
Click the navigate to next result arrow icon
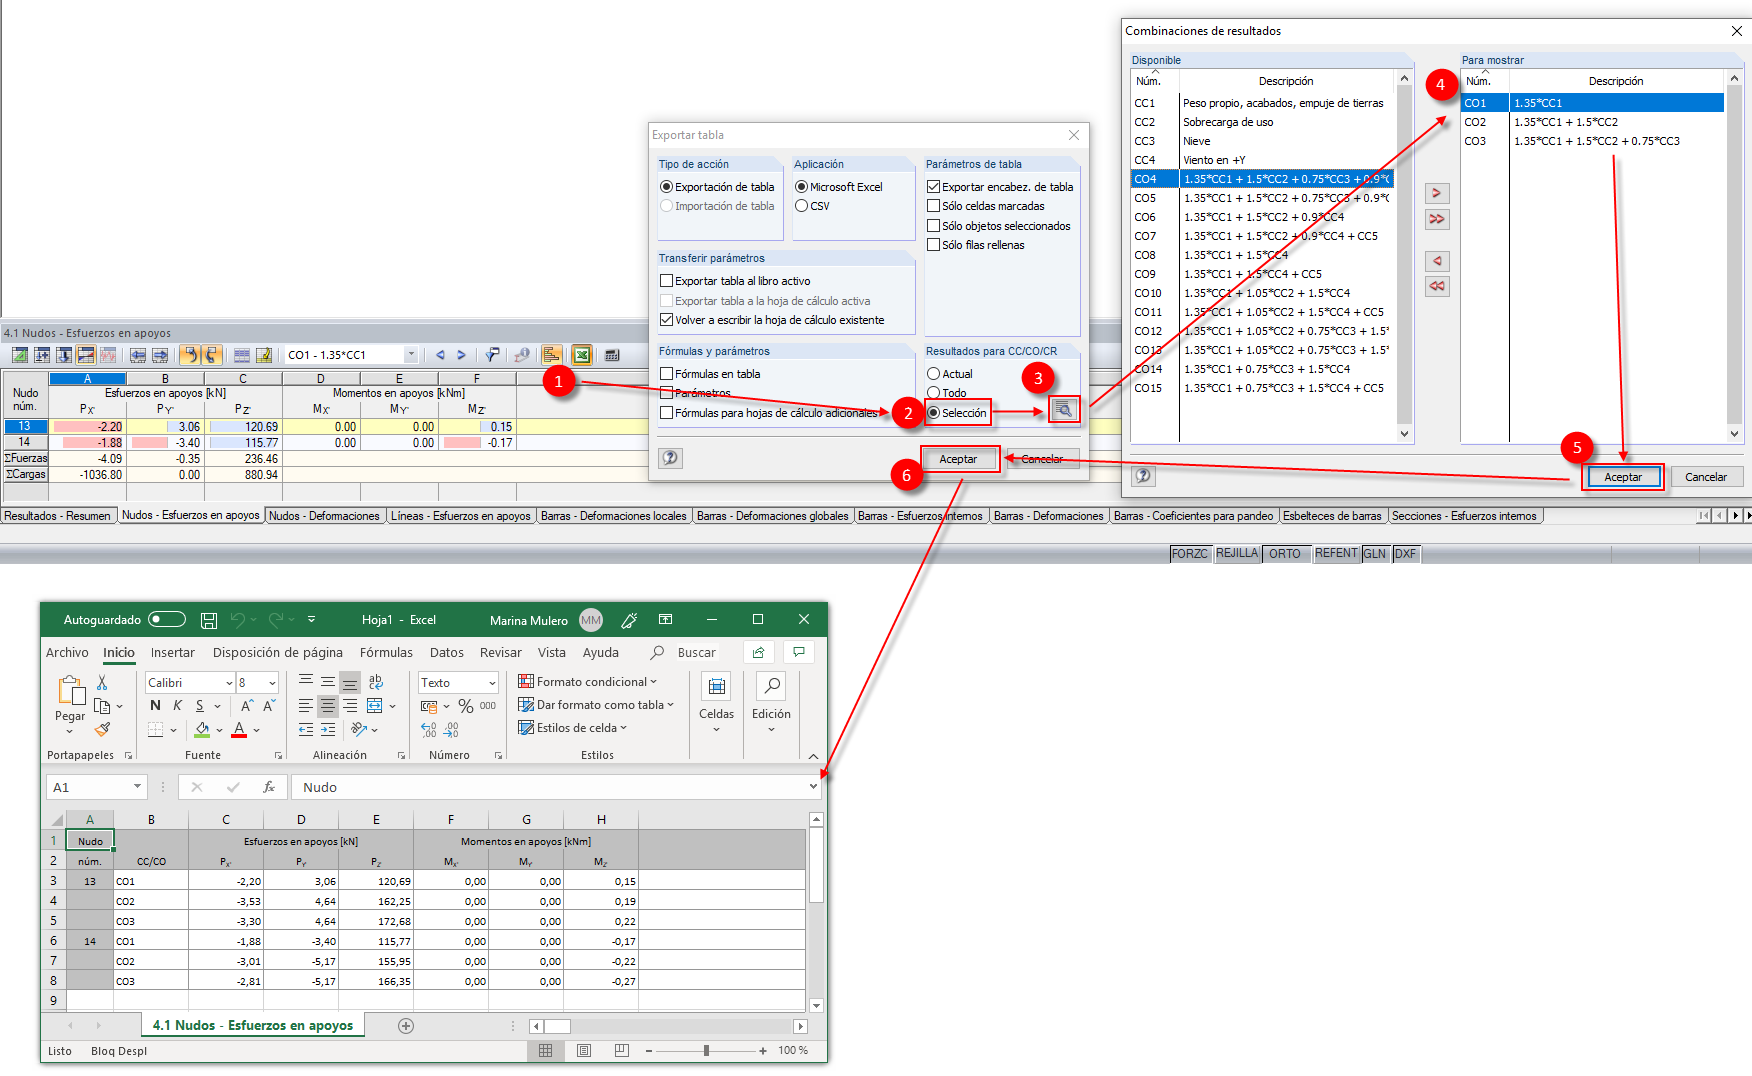[x=462, y=354]
